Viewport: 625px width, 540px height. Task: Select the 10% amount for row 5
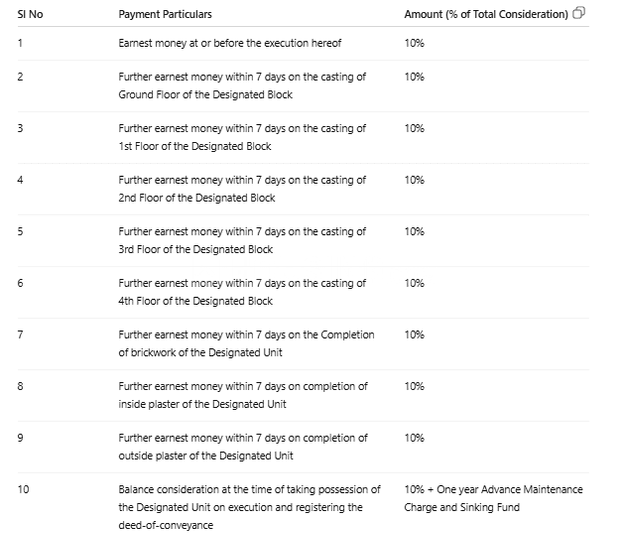pos(414,232)
